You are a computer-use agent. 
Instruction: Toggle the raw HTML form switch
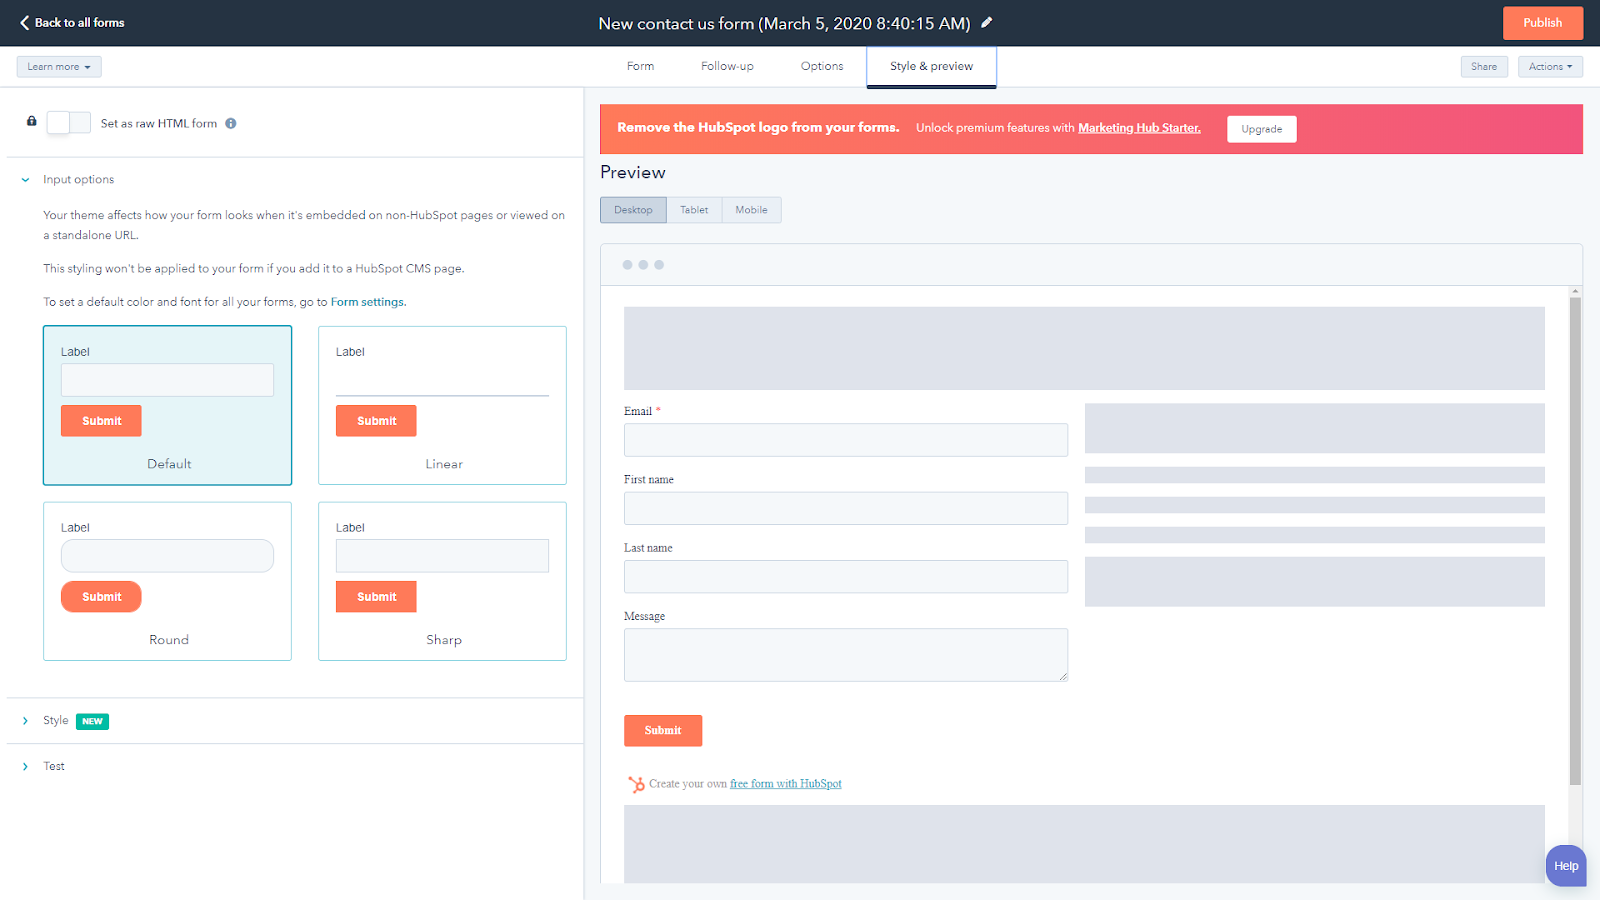(x=69, y=123)
